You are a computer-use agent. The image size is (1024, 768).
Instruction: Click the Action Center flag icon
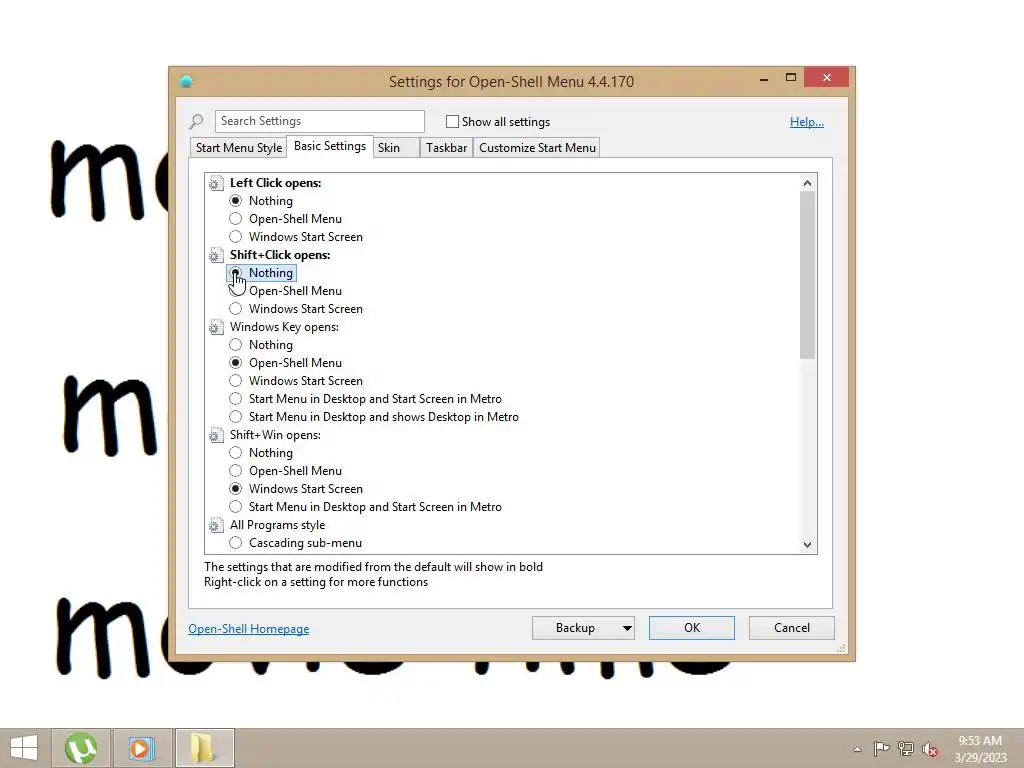coord(881,748)
